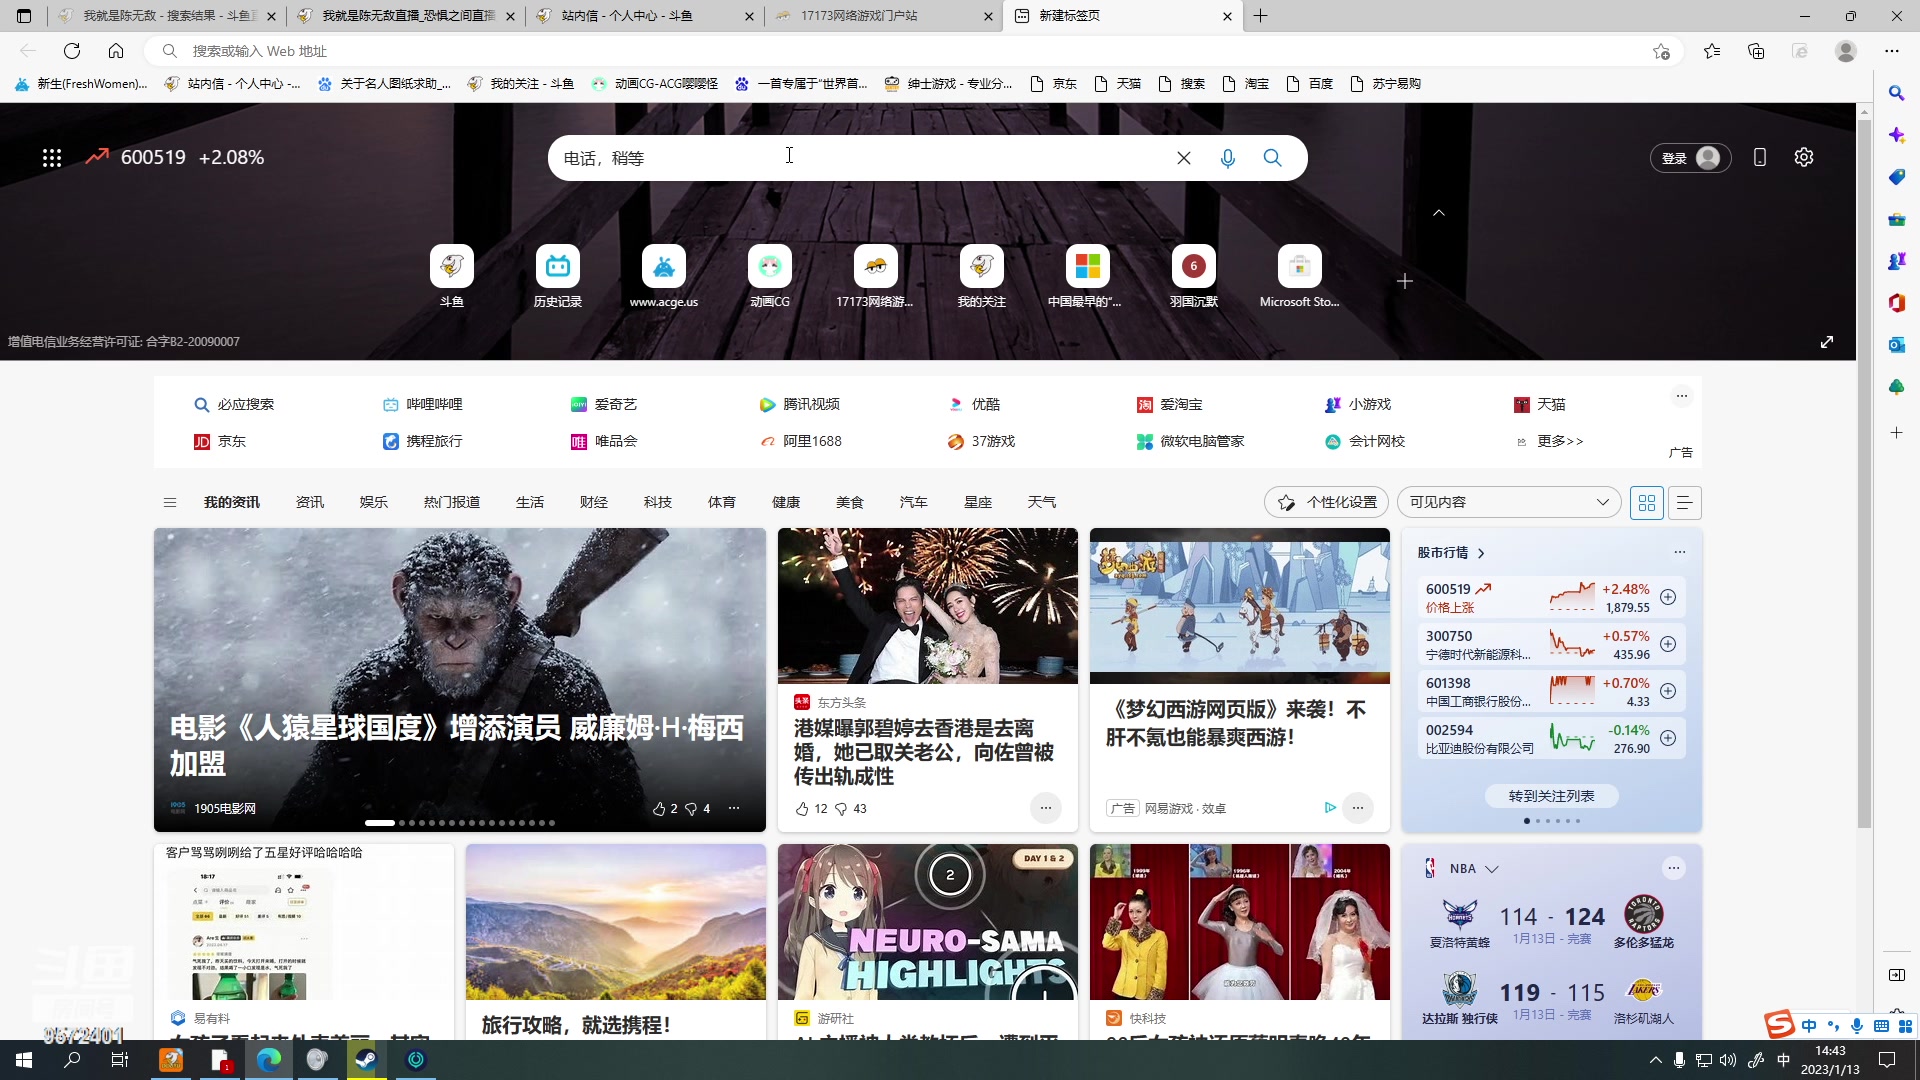Image resolution: width=1920 pixels, height=1080 pixels.
Task: Click first stock card pagination dot
Action: pyautogui.click(x=1527, y=821)
